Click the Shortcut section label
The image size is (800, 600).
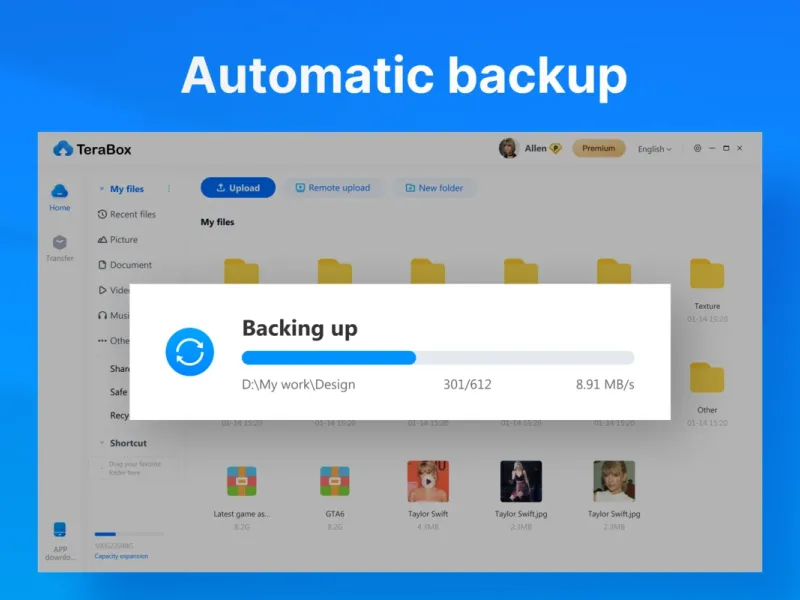[128, 443]
